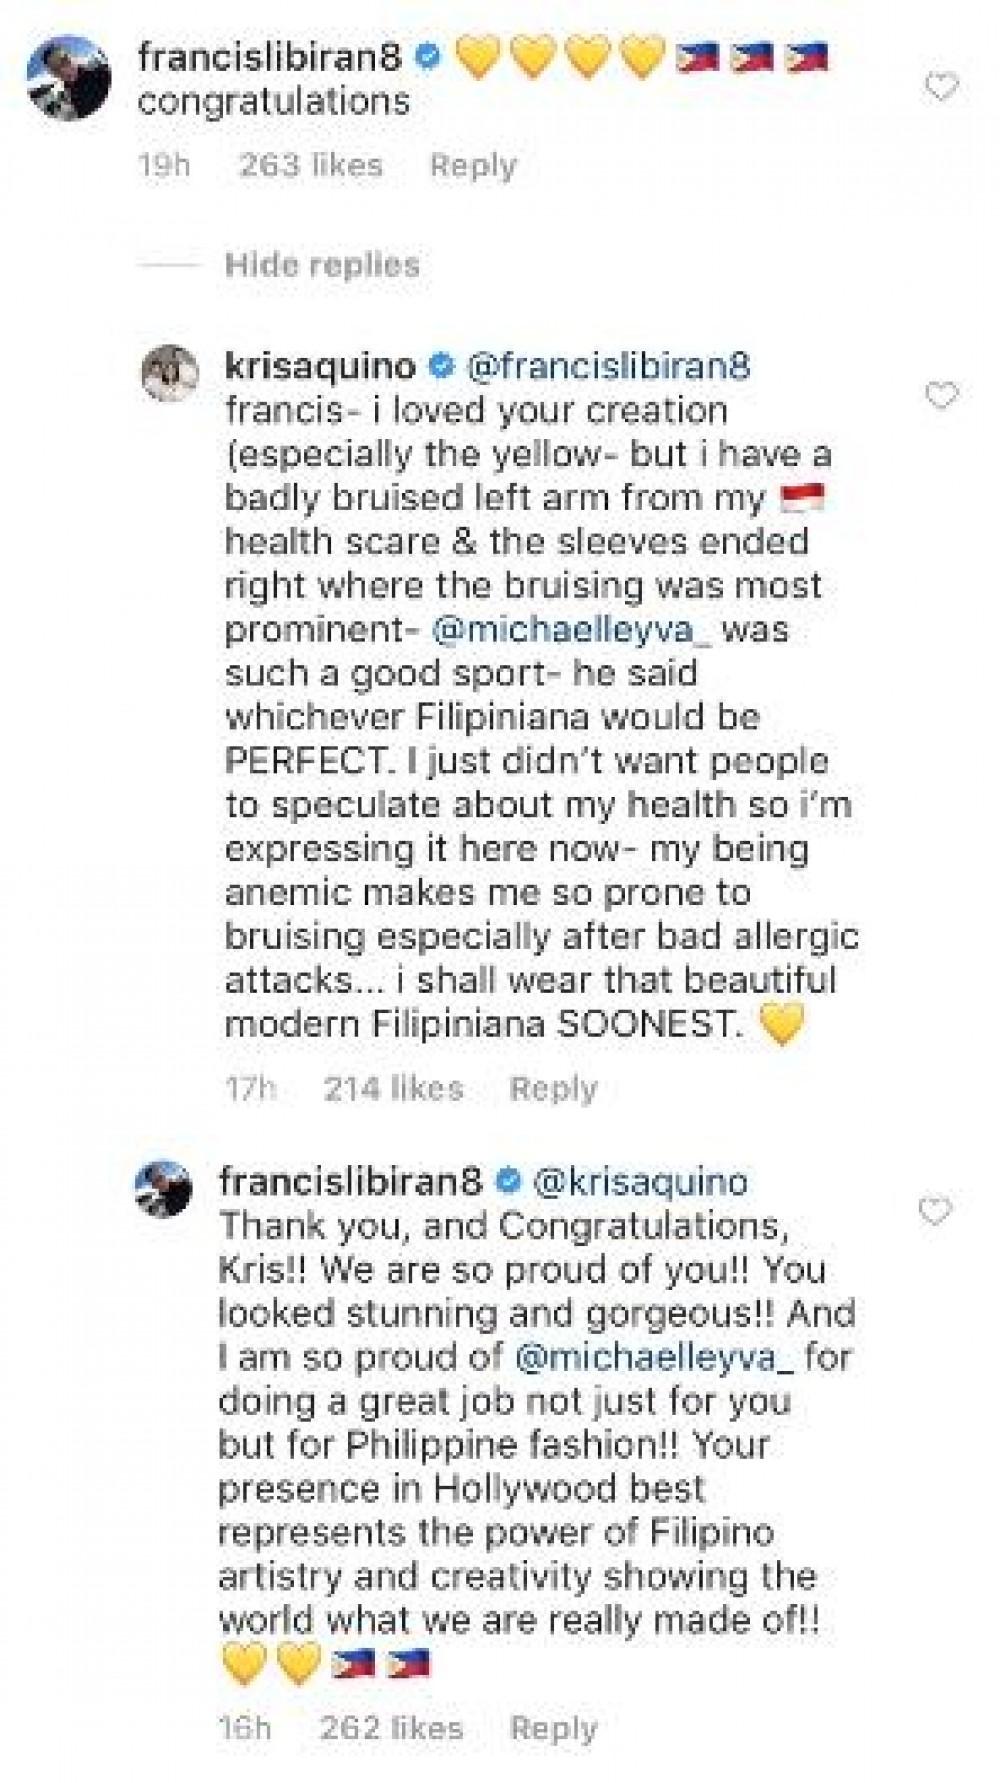The image size is (1000, 1783).
Task: View the 214 likes on krisaquino's comment
Action: [393, 1088]
